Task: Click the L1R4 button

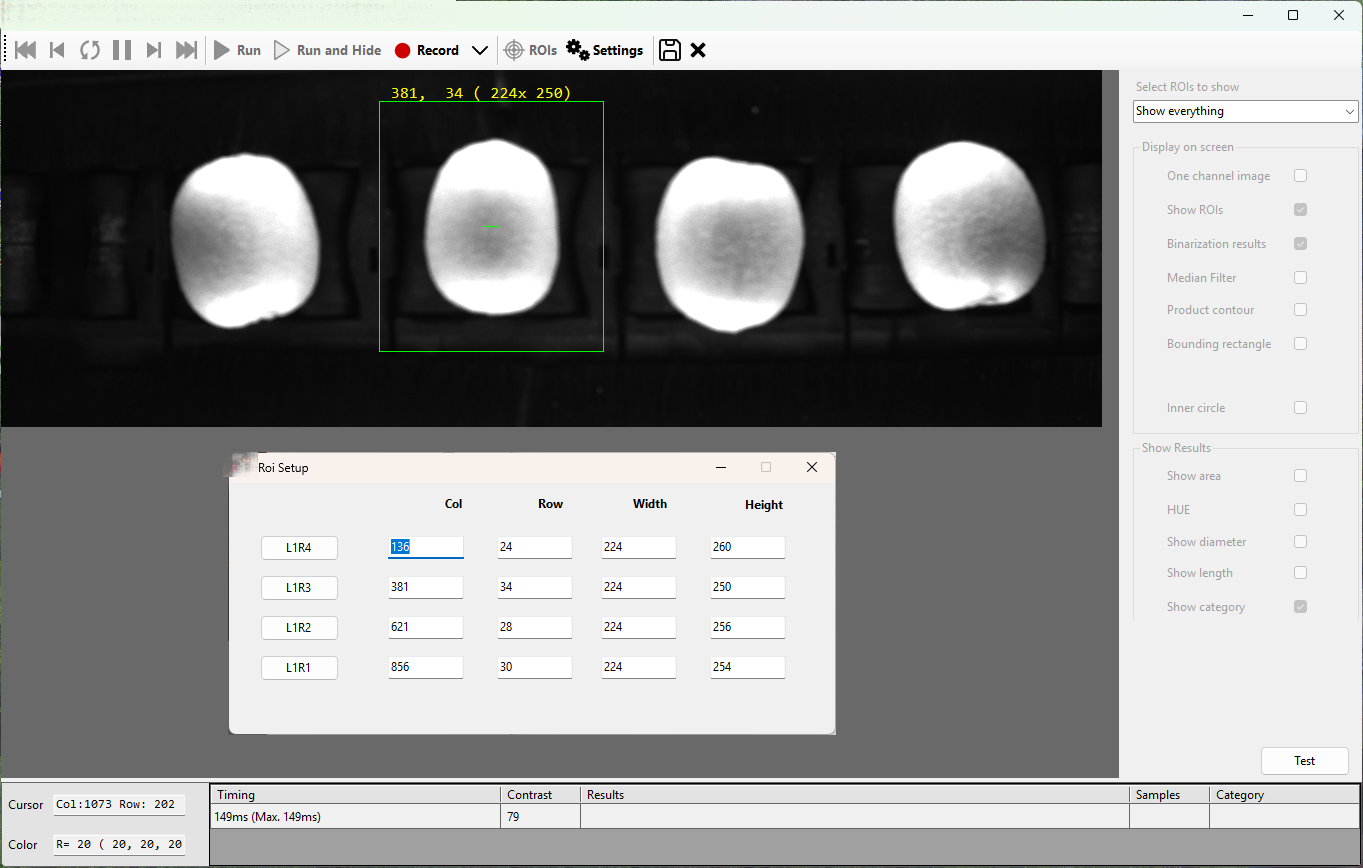Action: (x=299, y=548)
